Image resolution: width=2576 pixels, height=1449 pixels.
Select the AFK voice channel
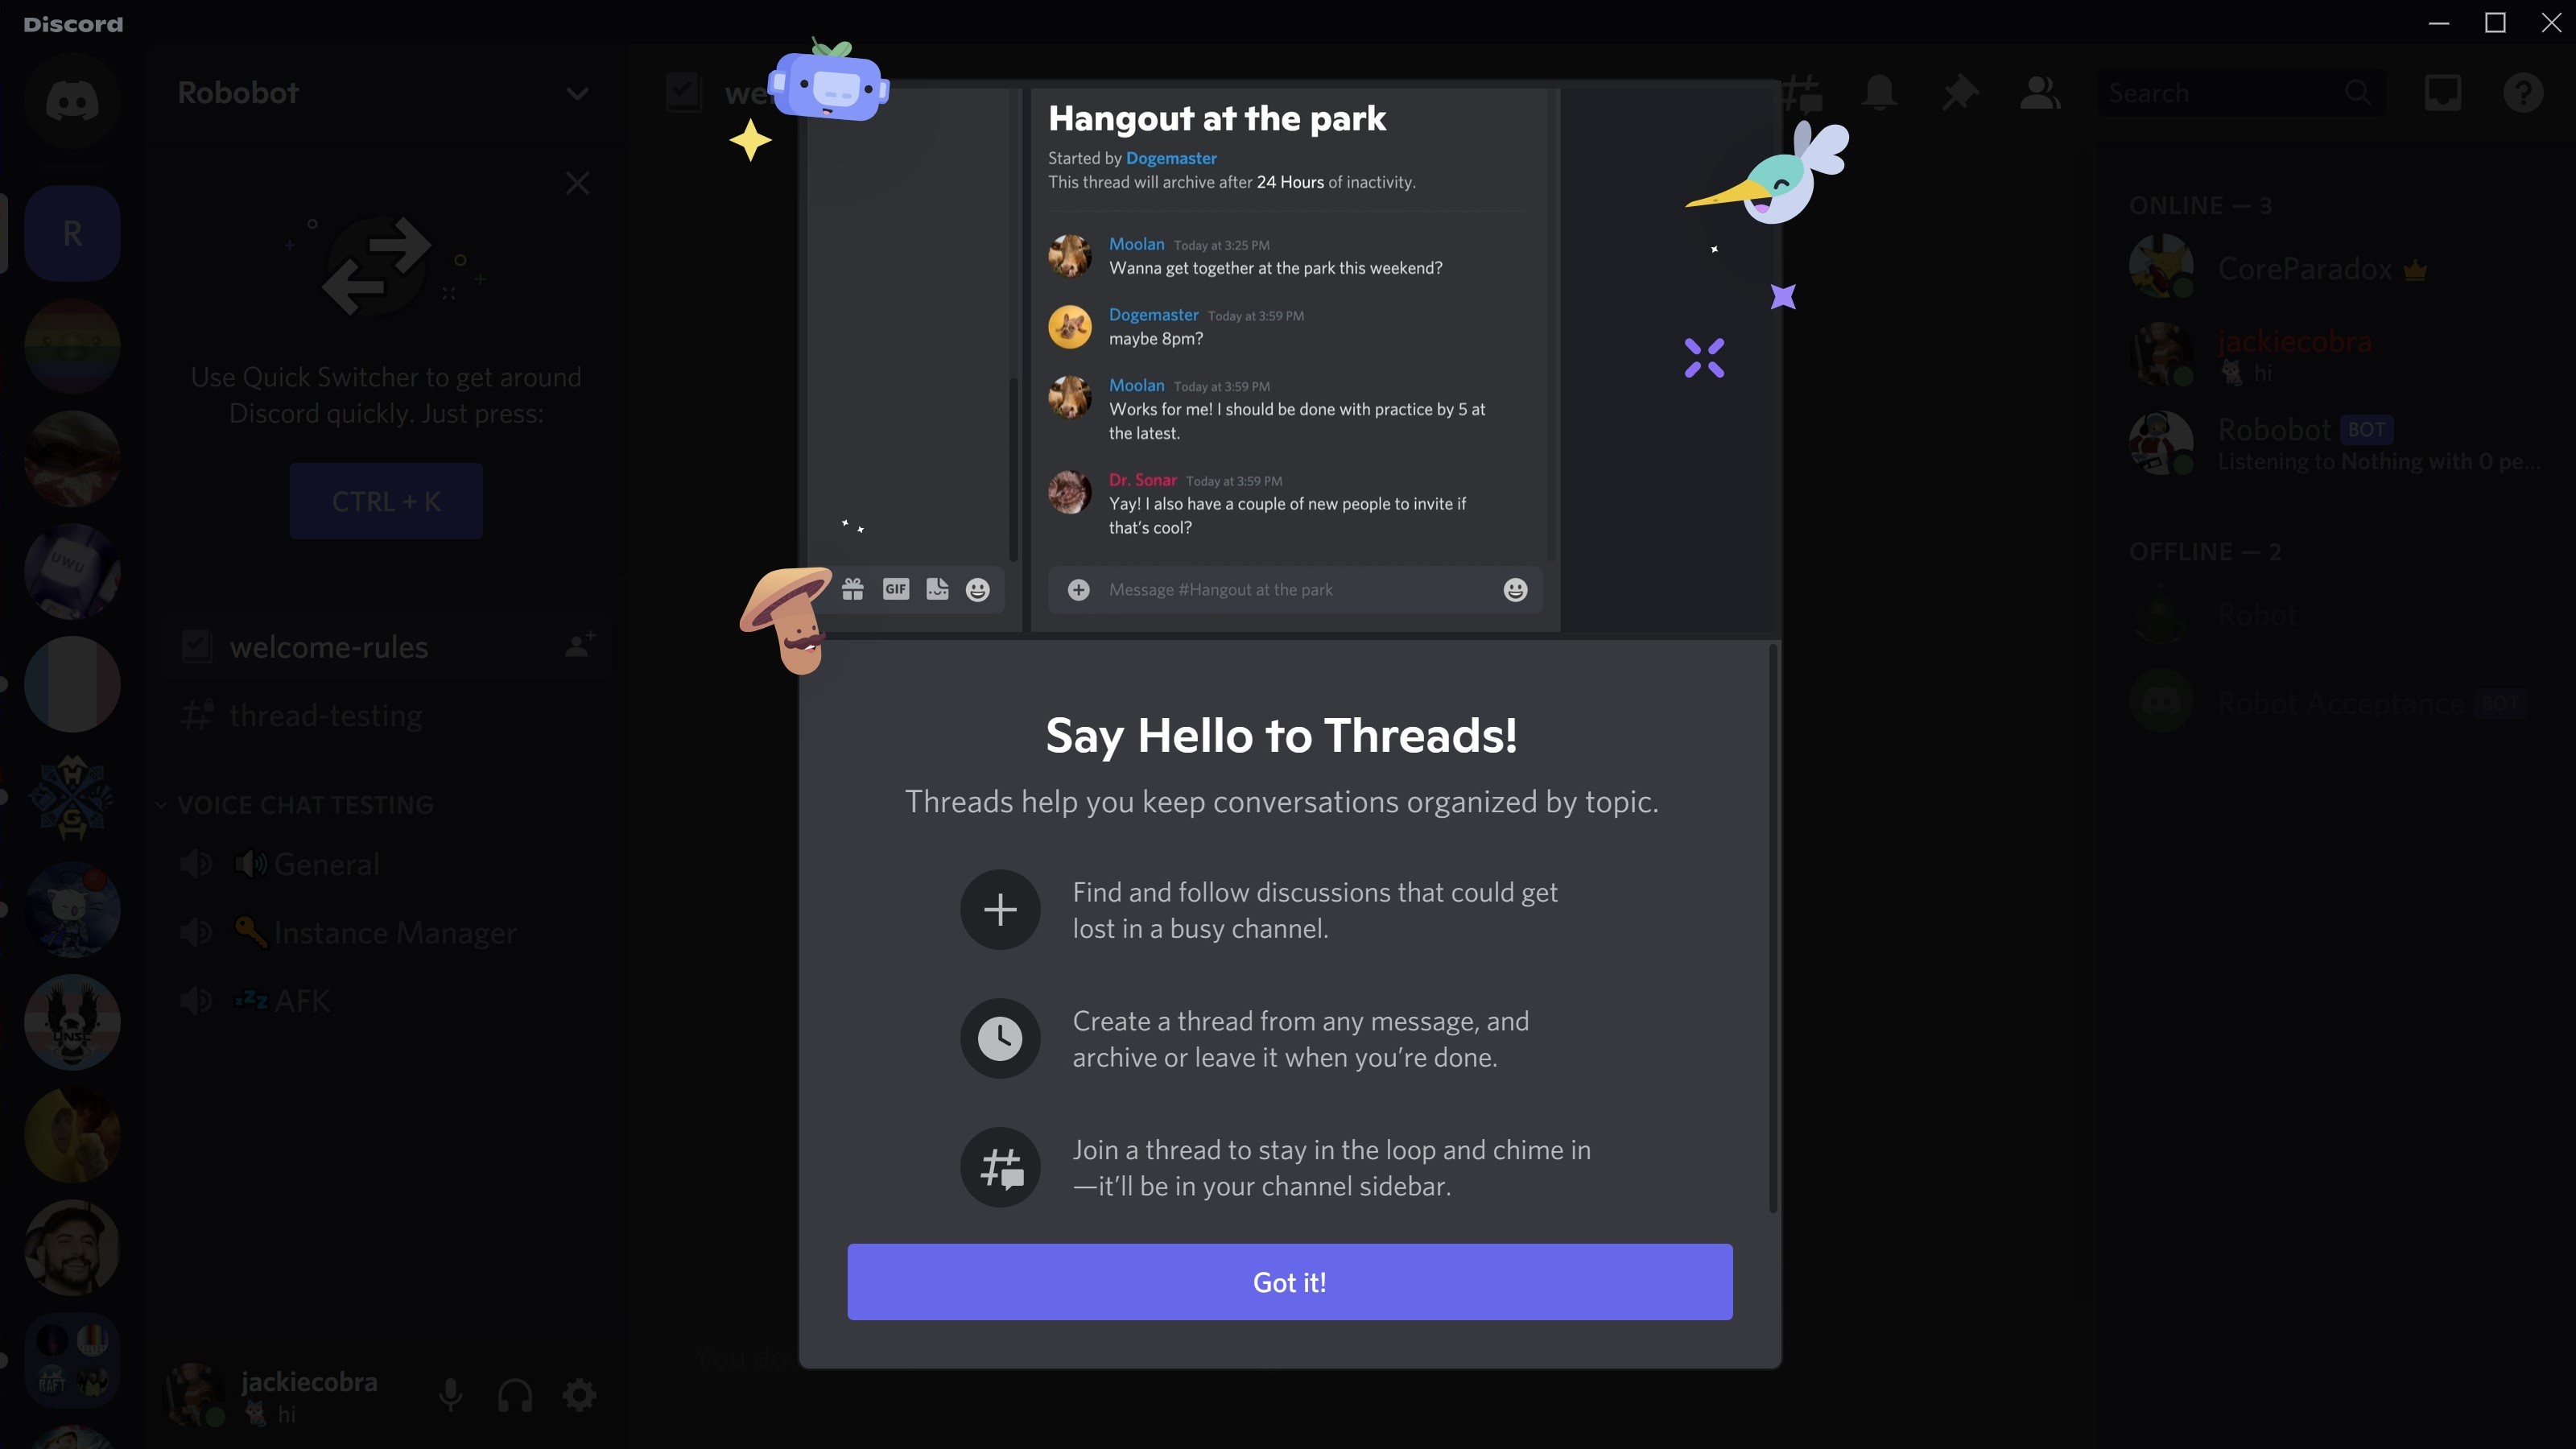(x=301, y=1000)
